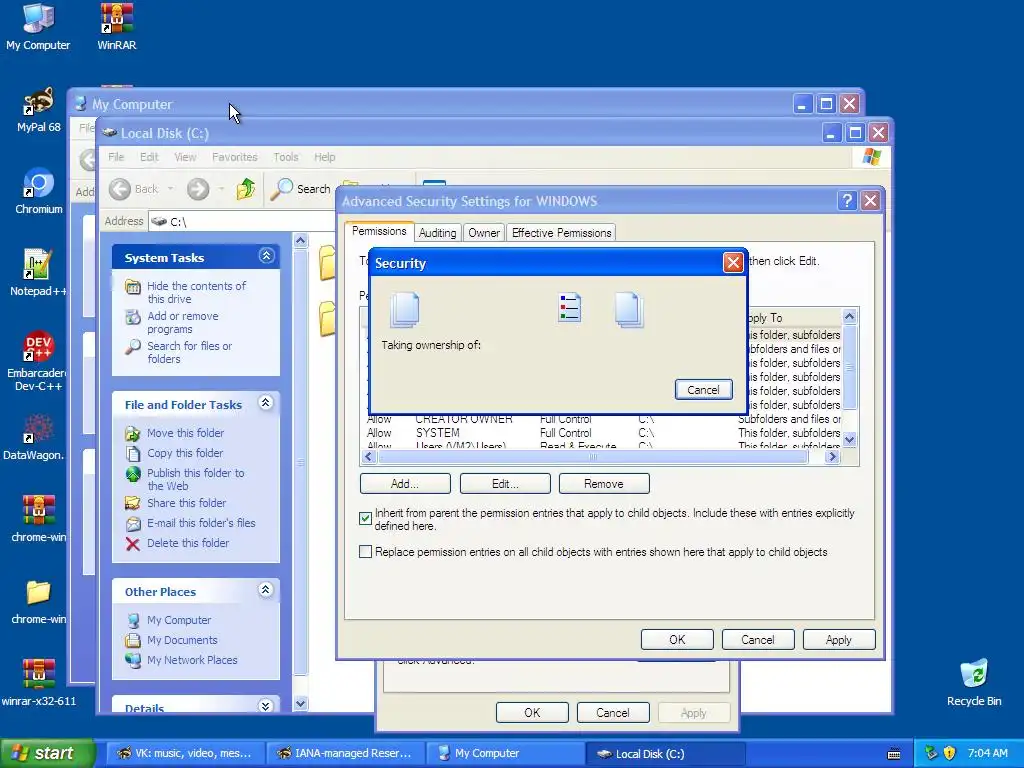Viewport: 1024px width, 768px height.
Task: Click the Edit... permission entry button
Action: click(505, 484)
